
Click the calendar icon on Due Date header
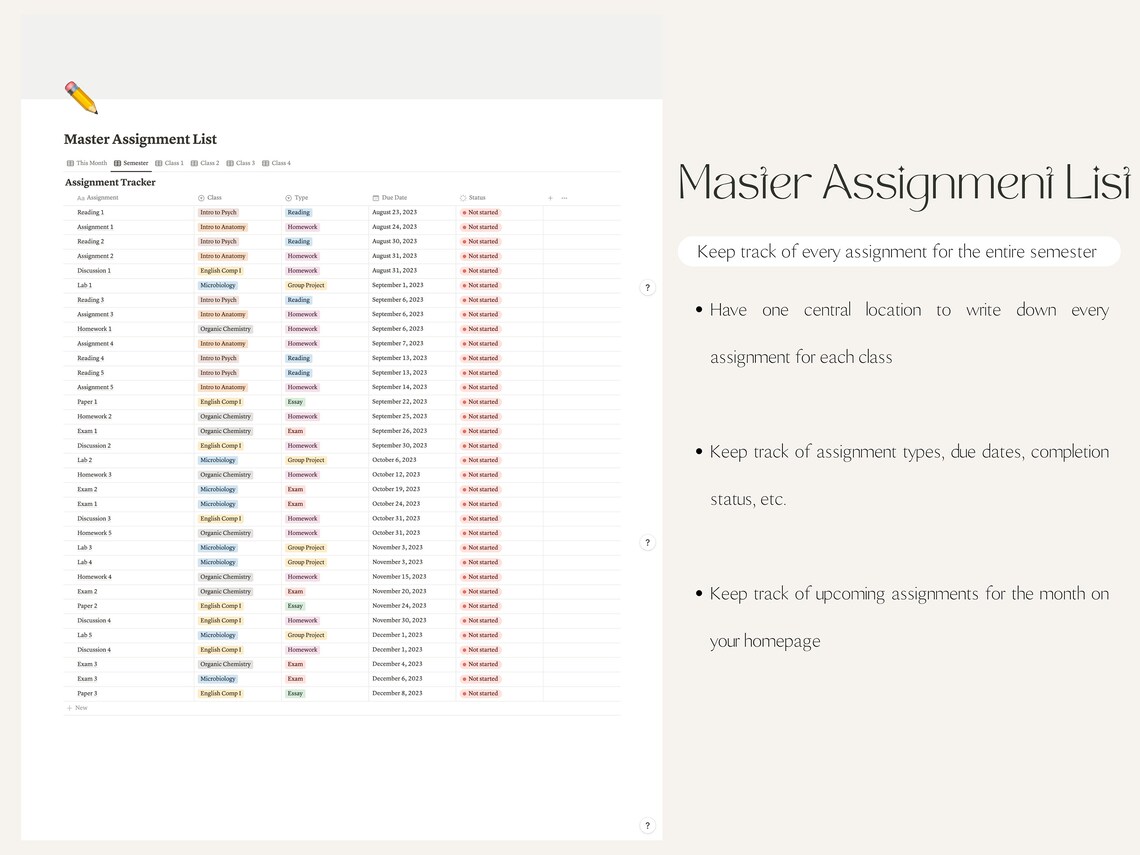click(376, 197)
